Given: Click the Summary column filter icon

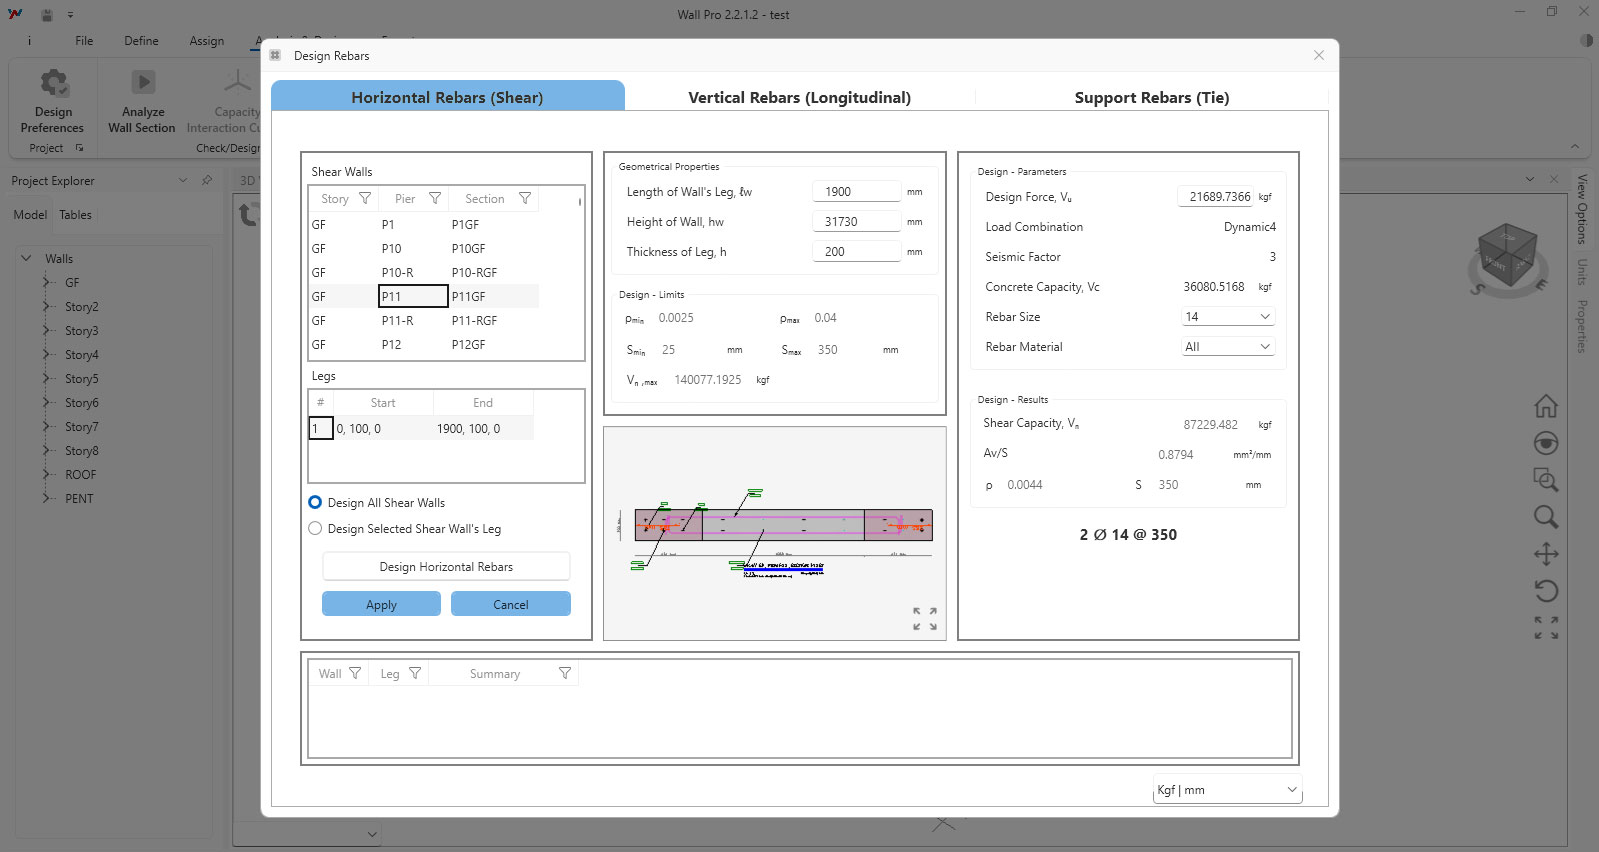Looking at the screenshot, I should [565, 674].
